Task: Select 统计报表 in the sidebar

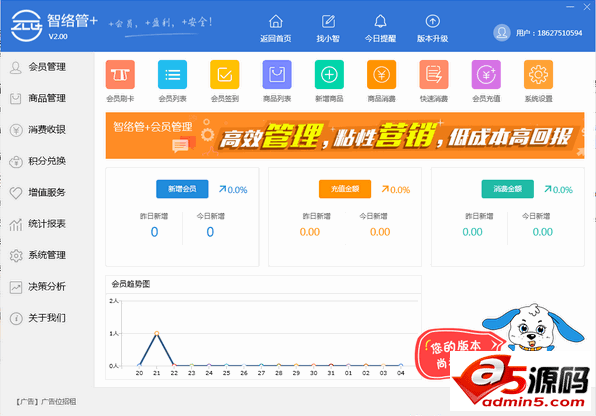Action: pos(47,224)
